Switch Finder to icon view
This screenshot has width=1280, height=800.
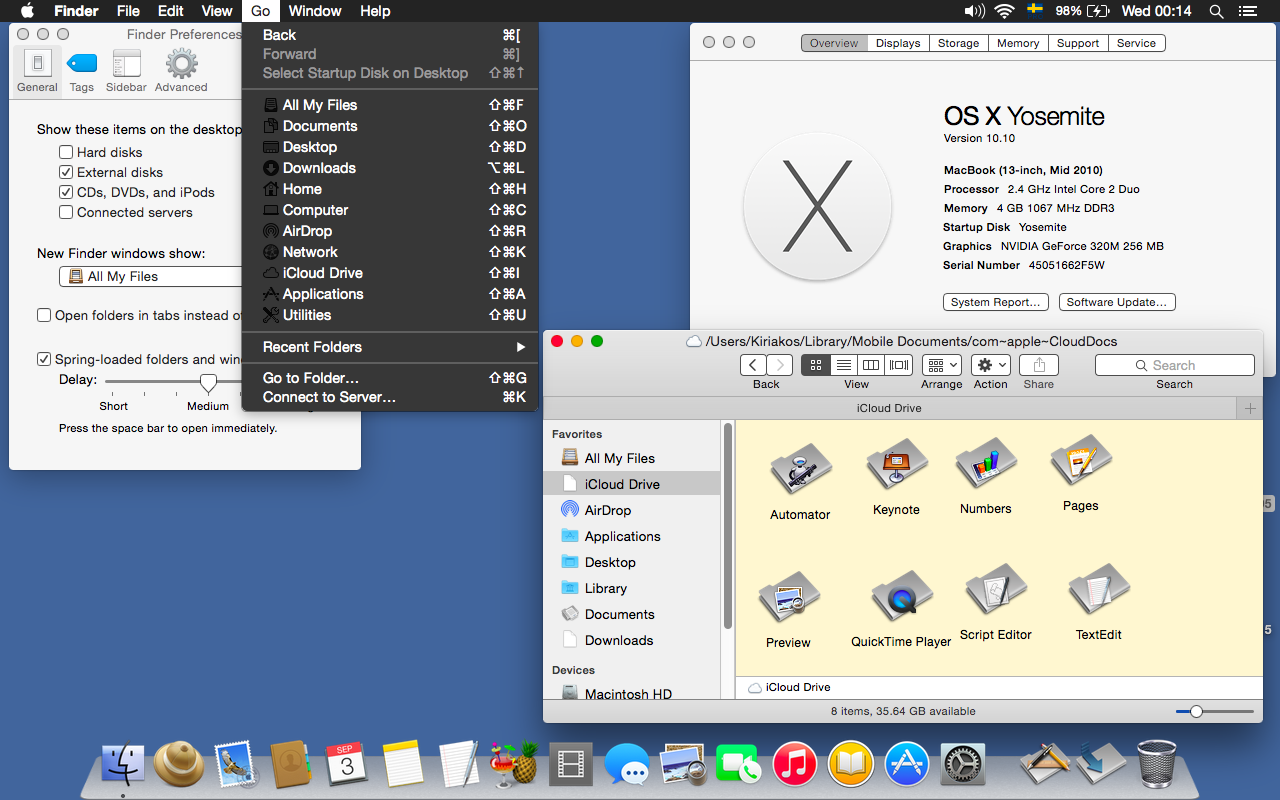[x=815, y=365]
